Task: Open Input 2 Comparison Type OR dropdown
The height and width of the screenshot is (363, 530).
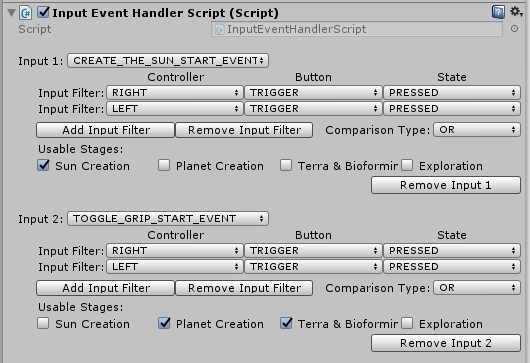Action: (477, 288)
